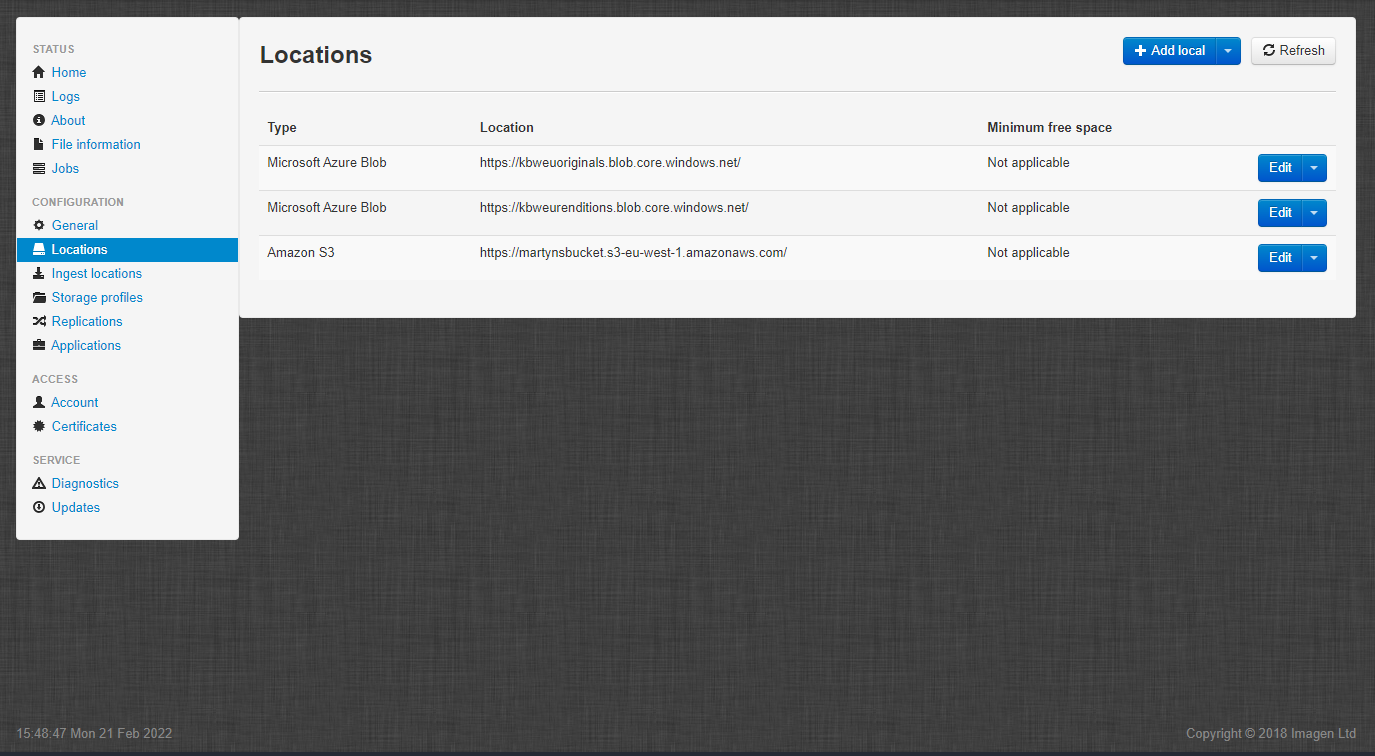The width and height of the screenshot is (1375, 756).
Task: Open Account access settings
Action: click(x=75, y=402)
